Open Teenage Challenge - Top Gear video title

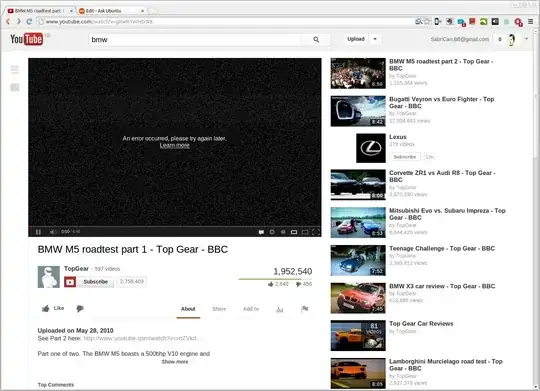pyautogui.click(x=442, y=248)
